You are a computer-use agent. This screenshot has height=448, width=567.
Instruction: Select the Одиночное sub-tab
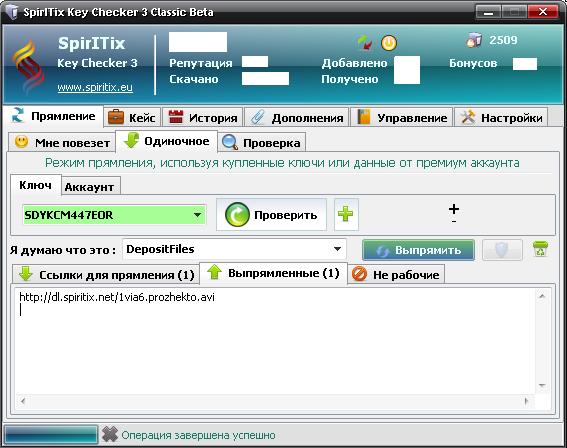[166, 141]
